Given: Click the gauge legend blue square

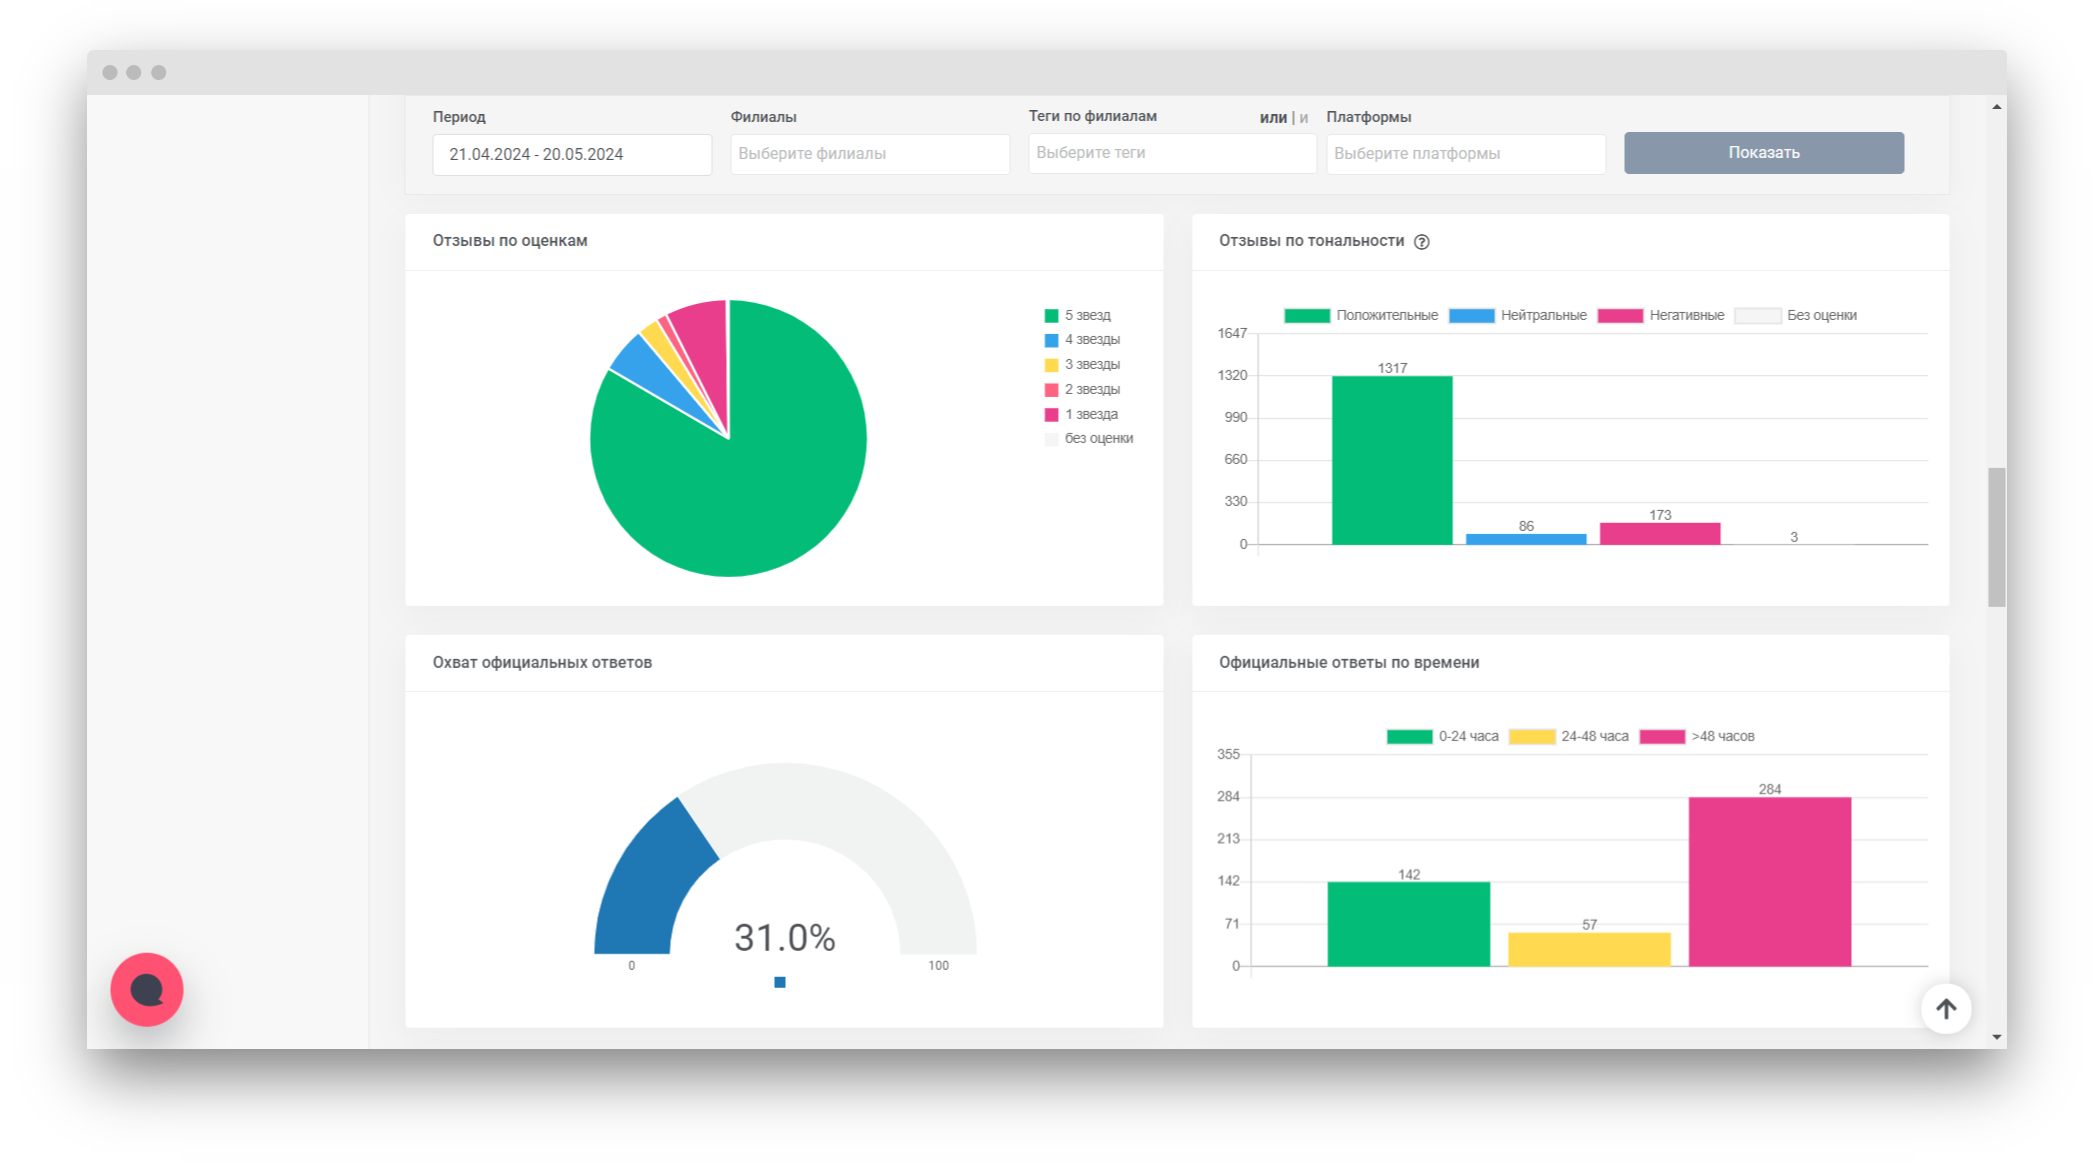Looking at the screenshot, I should (780, 982).
